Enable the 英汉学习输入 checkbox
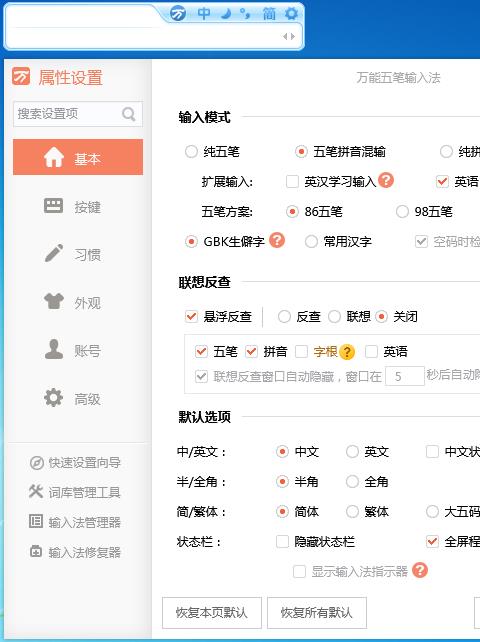This screenshot has height=642, width=480. 292,181
